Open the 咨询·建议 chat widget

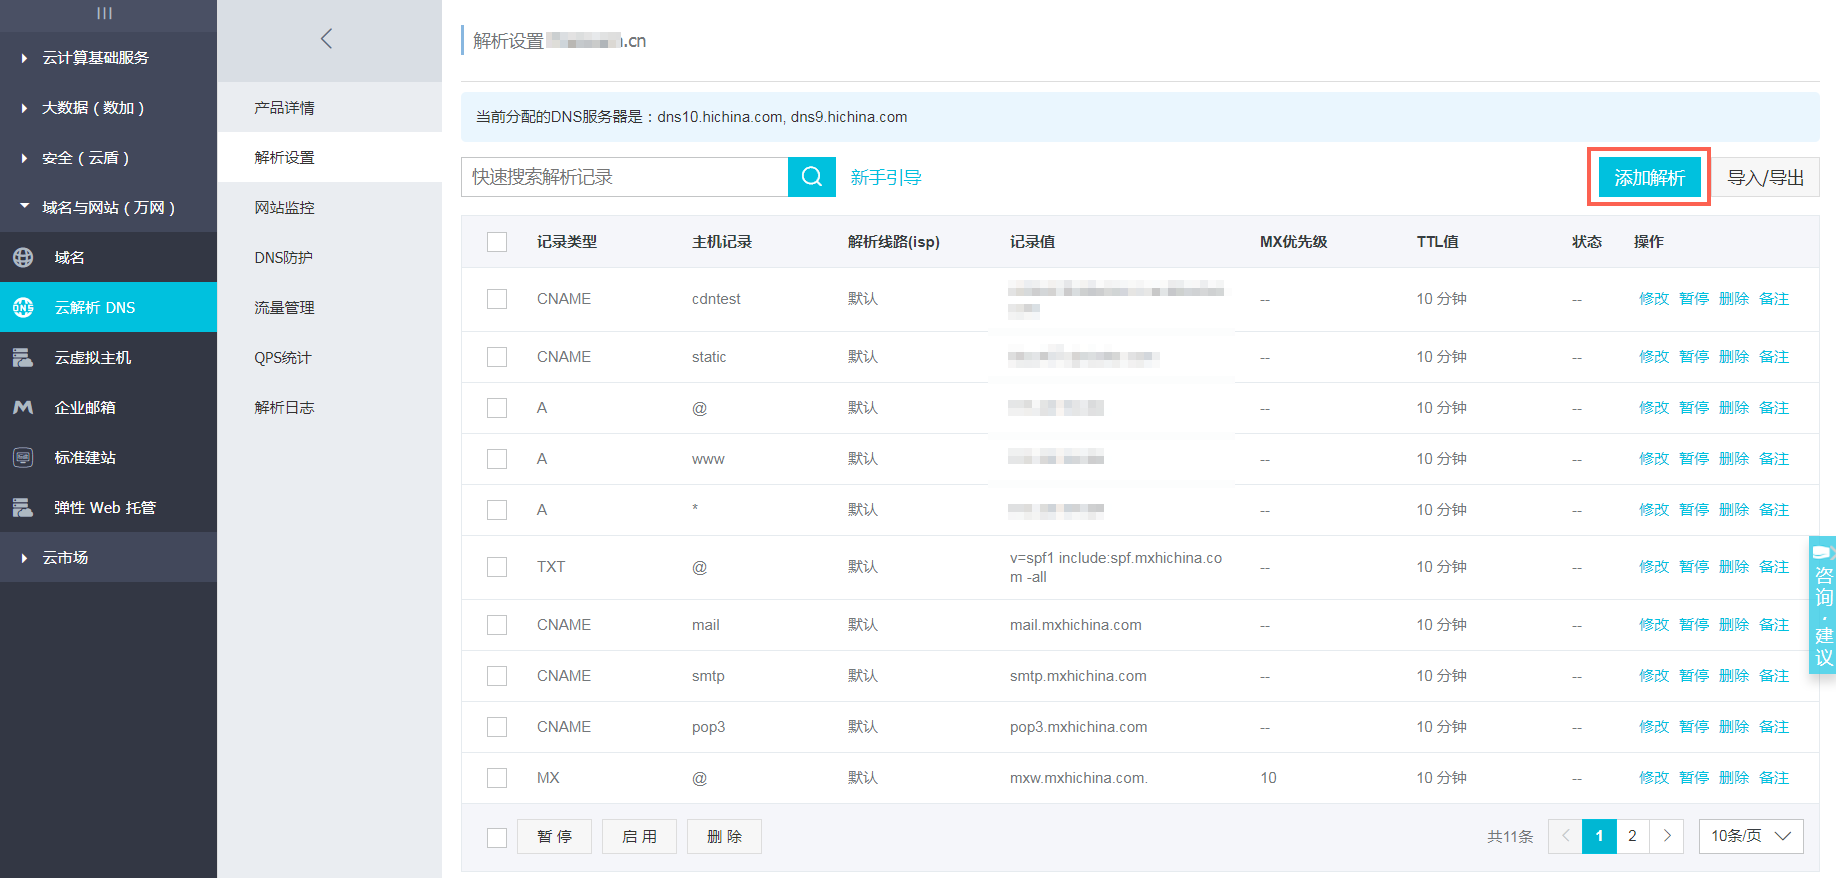(1823, 605)
